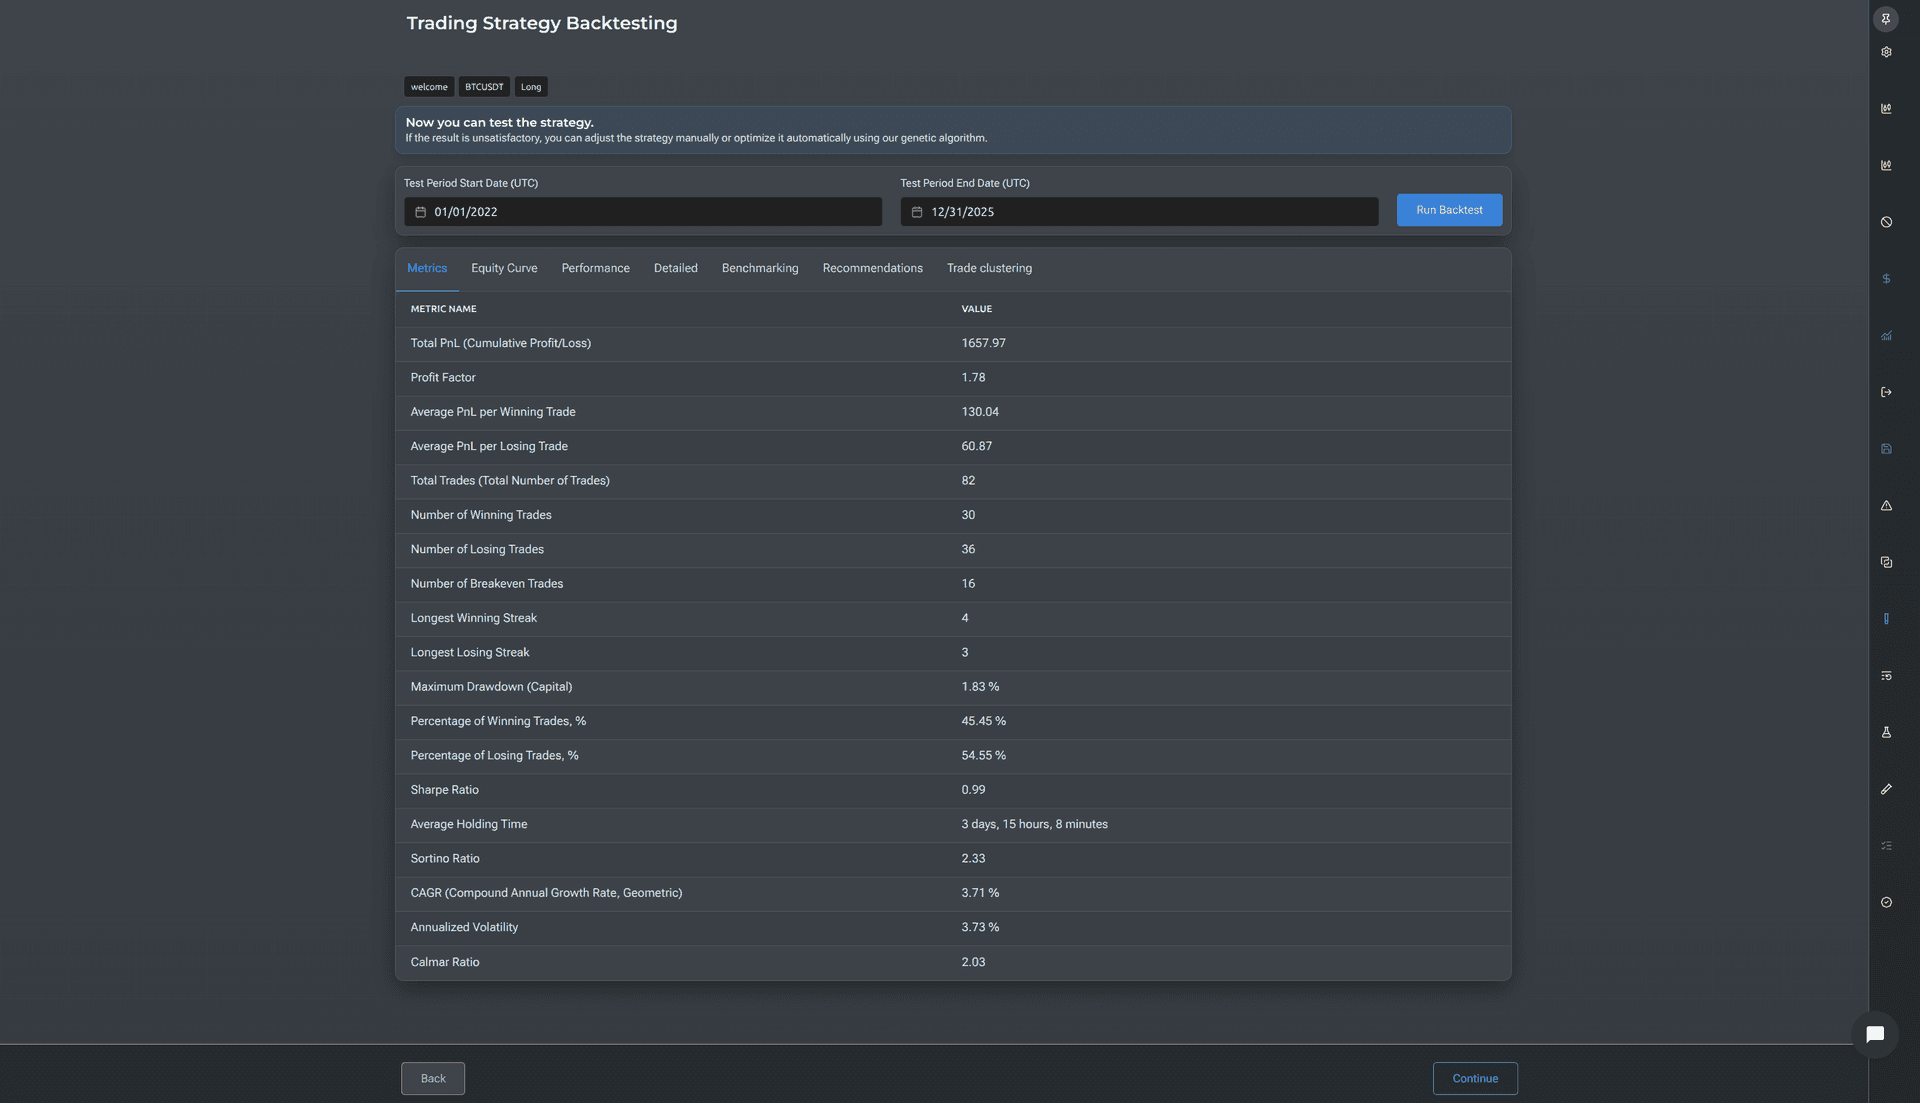Open the warning triangle icon

(1886, 506)
